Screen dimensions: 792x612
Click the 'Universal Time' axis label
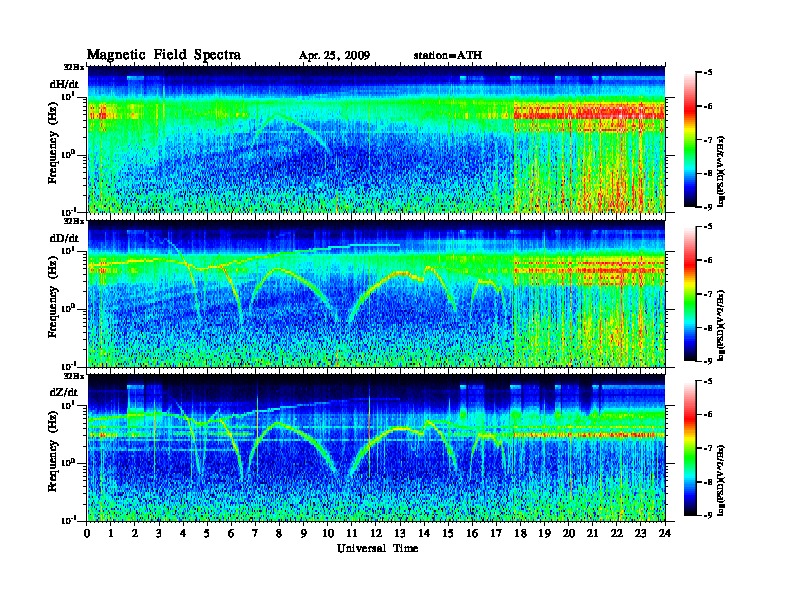(x=377, y=548)
